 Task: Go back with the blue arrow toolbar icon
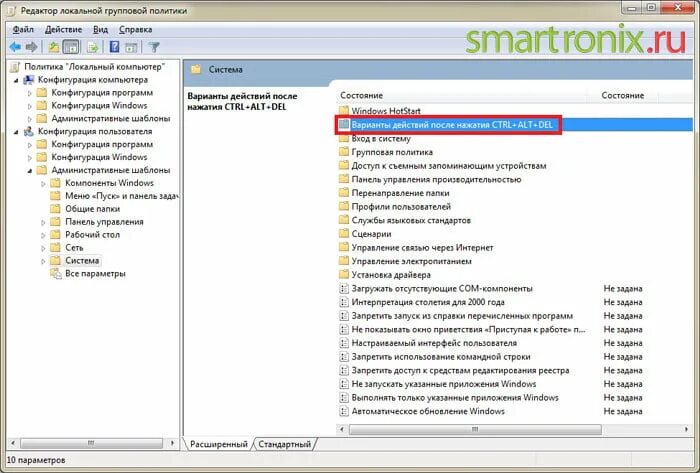coord(15,47)
